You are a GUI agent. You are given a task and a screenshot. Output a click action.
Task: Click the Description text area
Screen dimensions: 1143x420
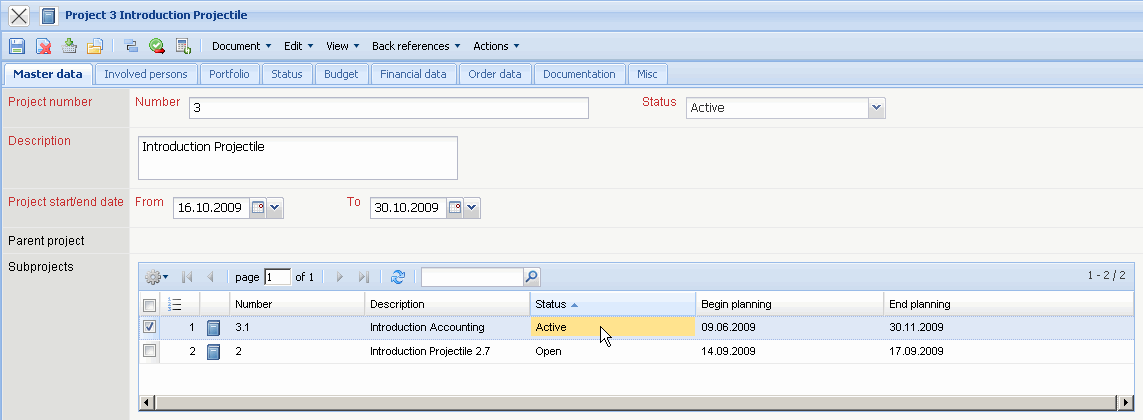point(297,158)
